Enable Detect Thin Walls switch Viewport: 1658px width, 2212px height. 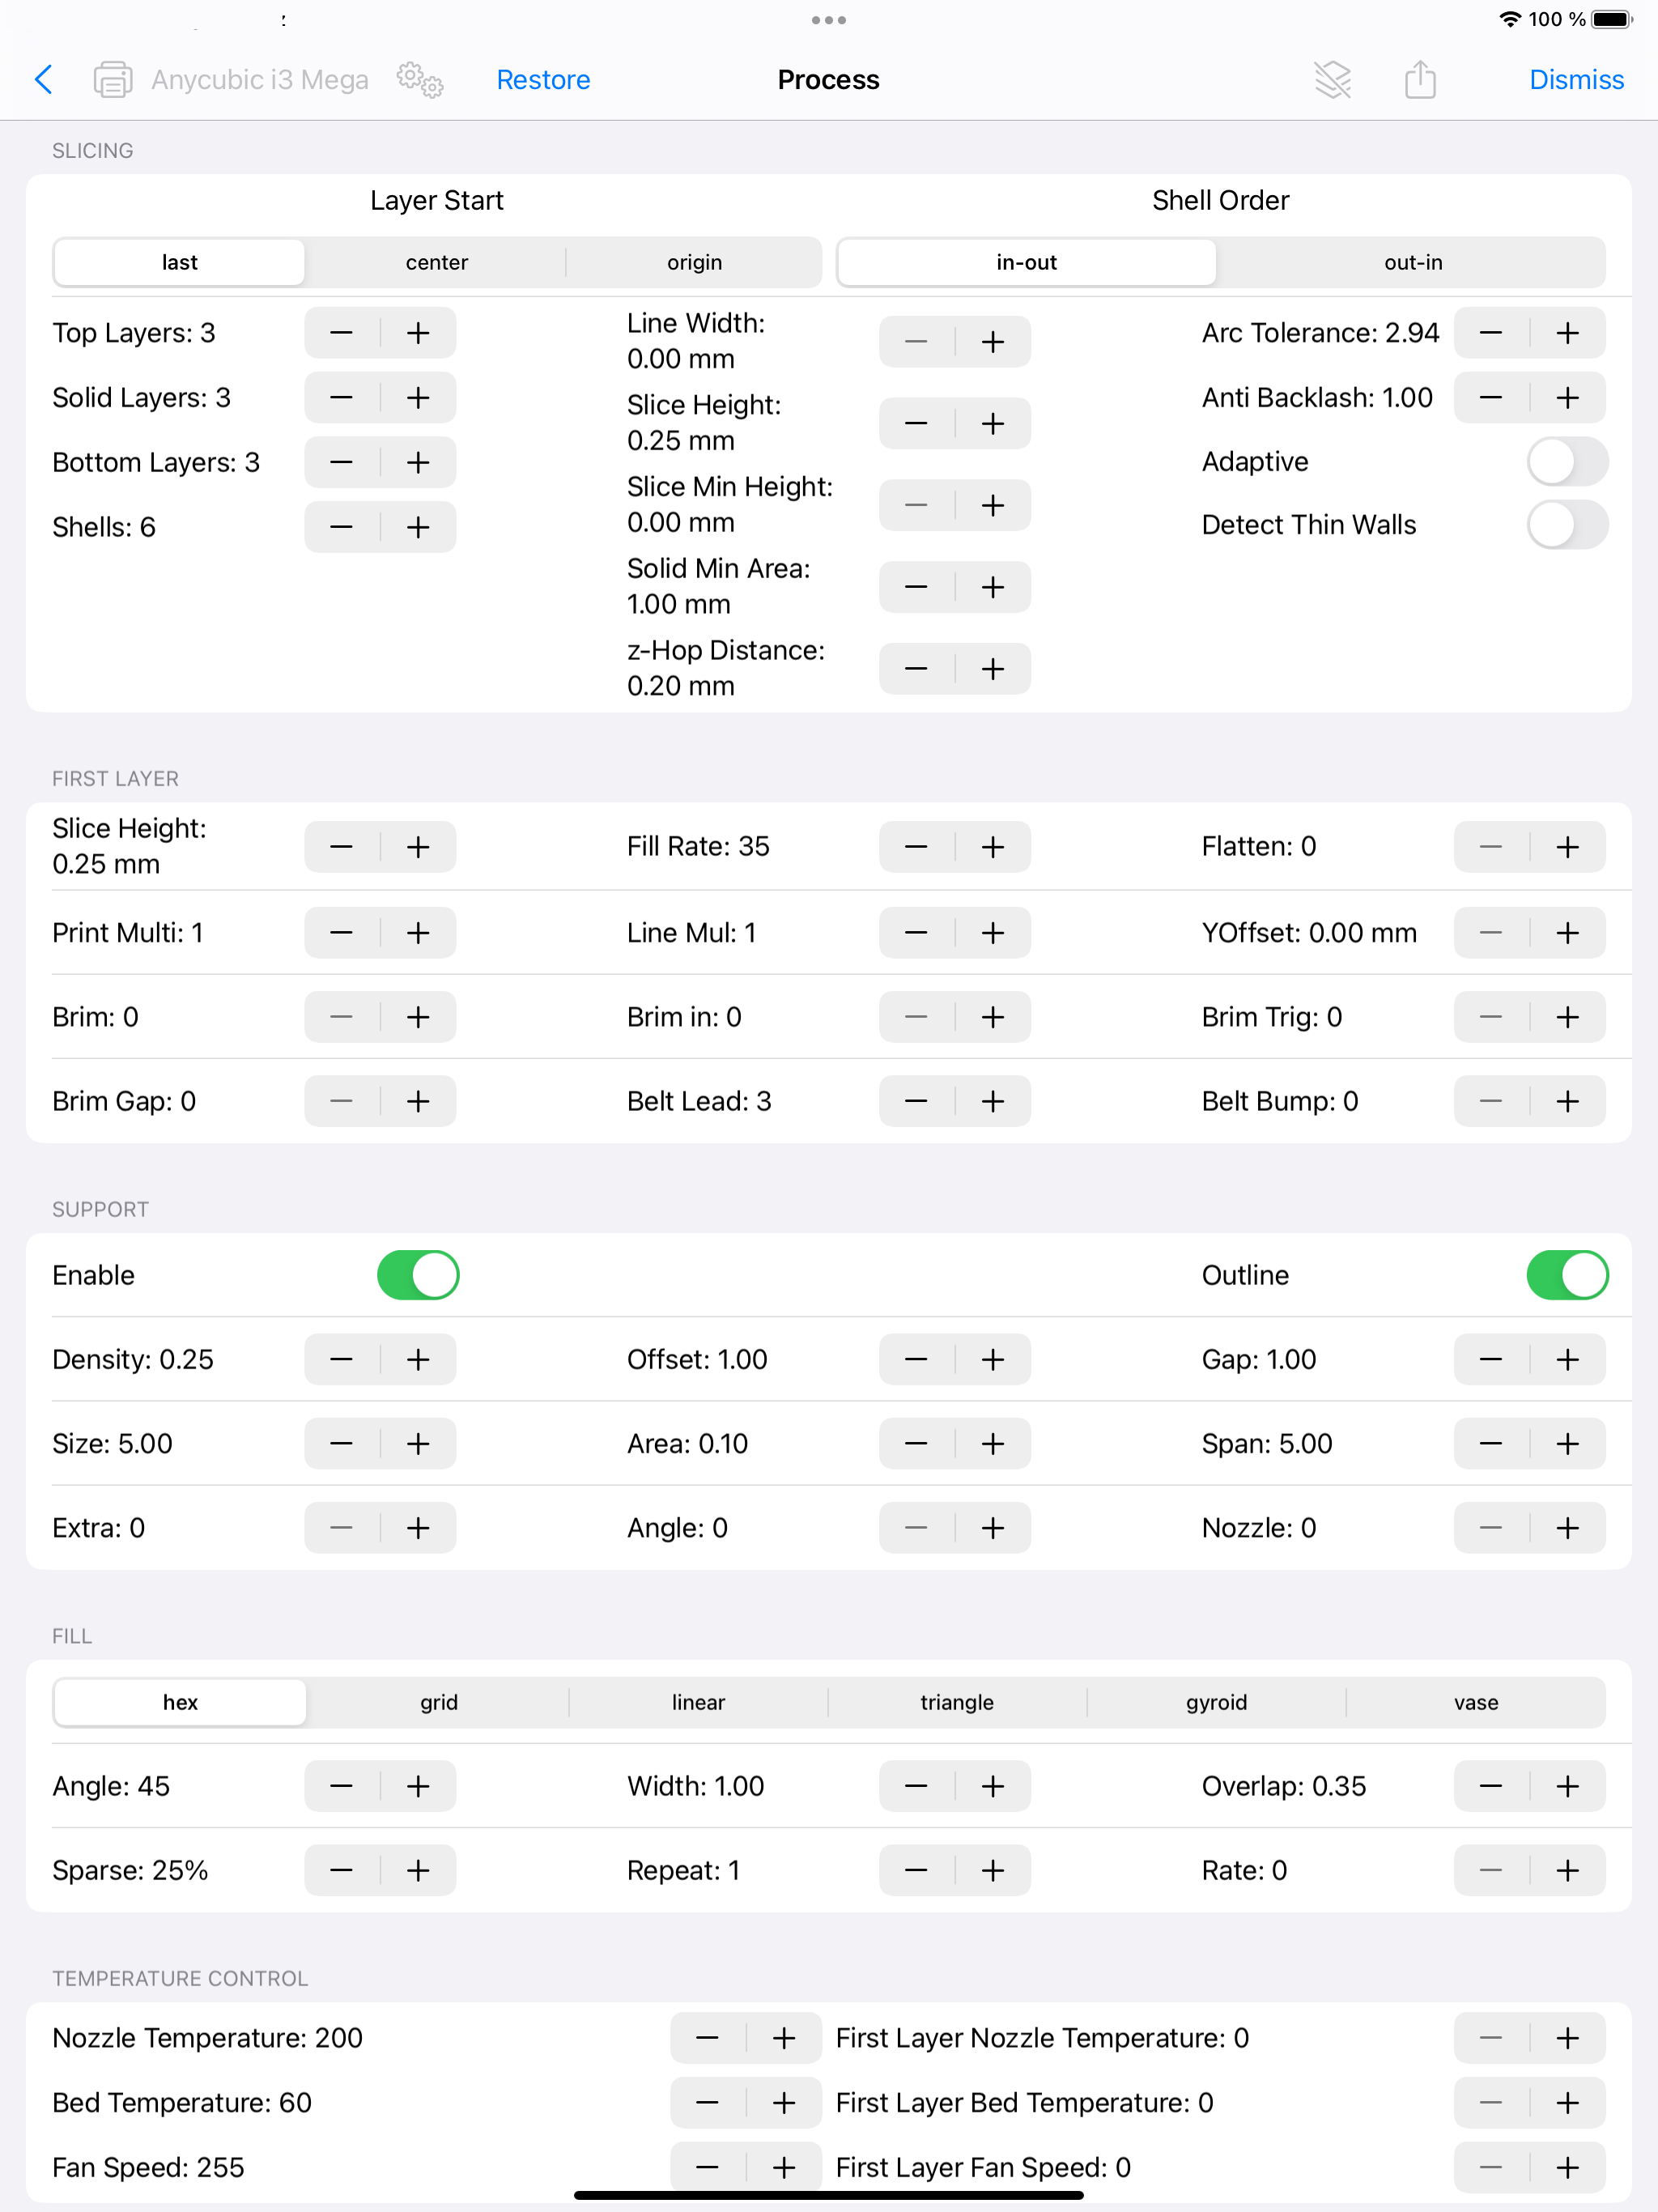coord(1566,525)
